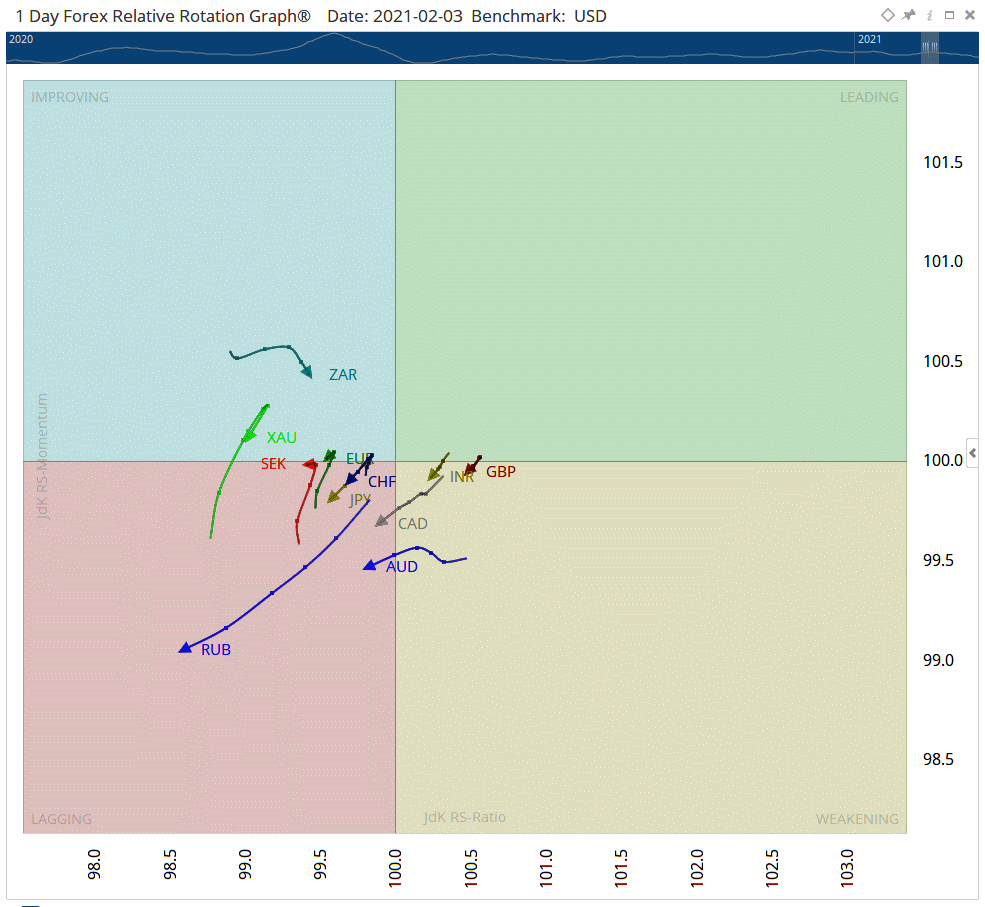The width and height of the screenshot is (985, 907).
Task: Select the GBP currency label
Action: (501, 472)
